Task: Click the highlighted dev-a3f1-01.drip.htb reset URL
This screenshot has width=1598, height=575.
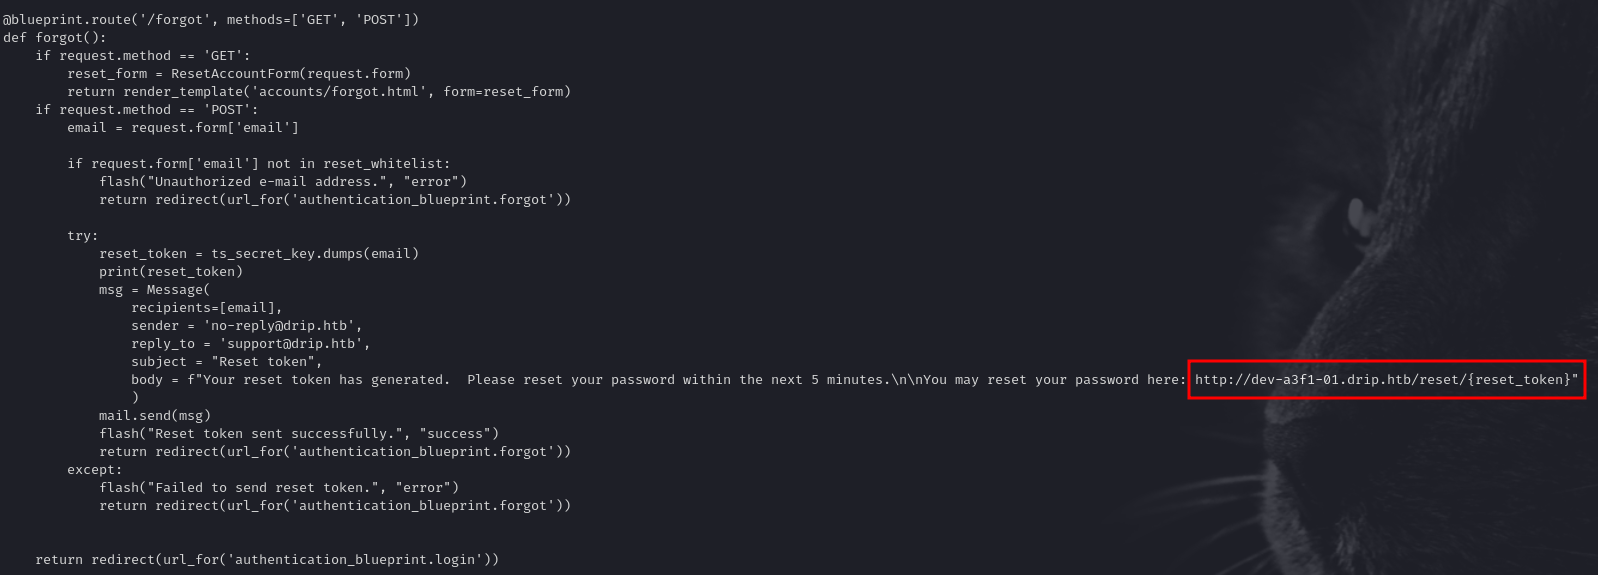Action: pos(1385,380)
